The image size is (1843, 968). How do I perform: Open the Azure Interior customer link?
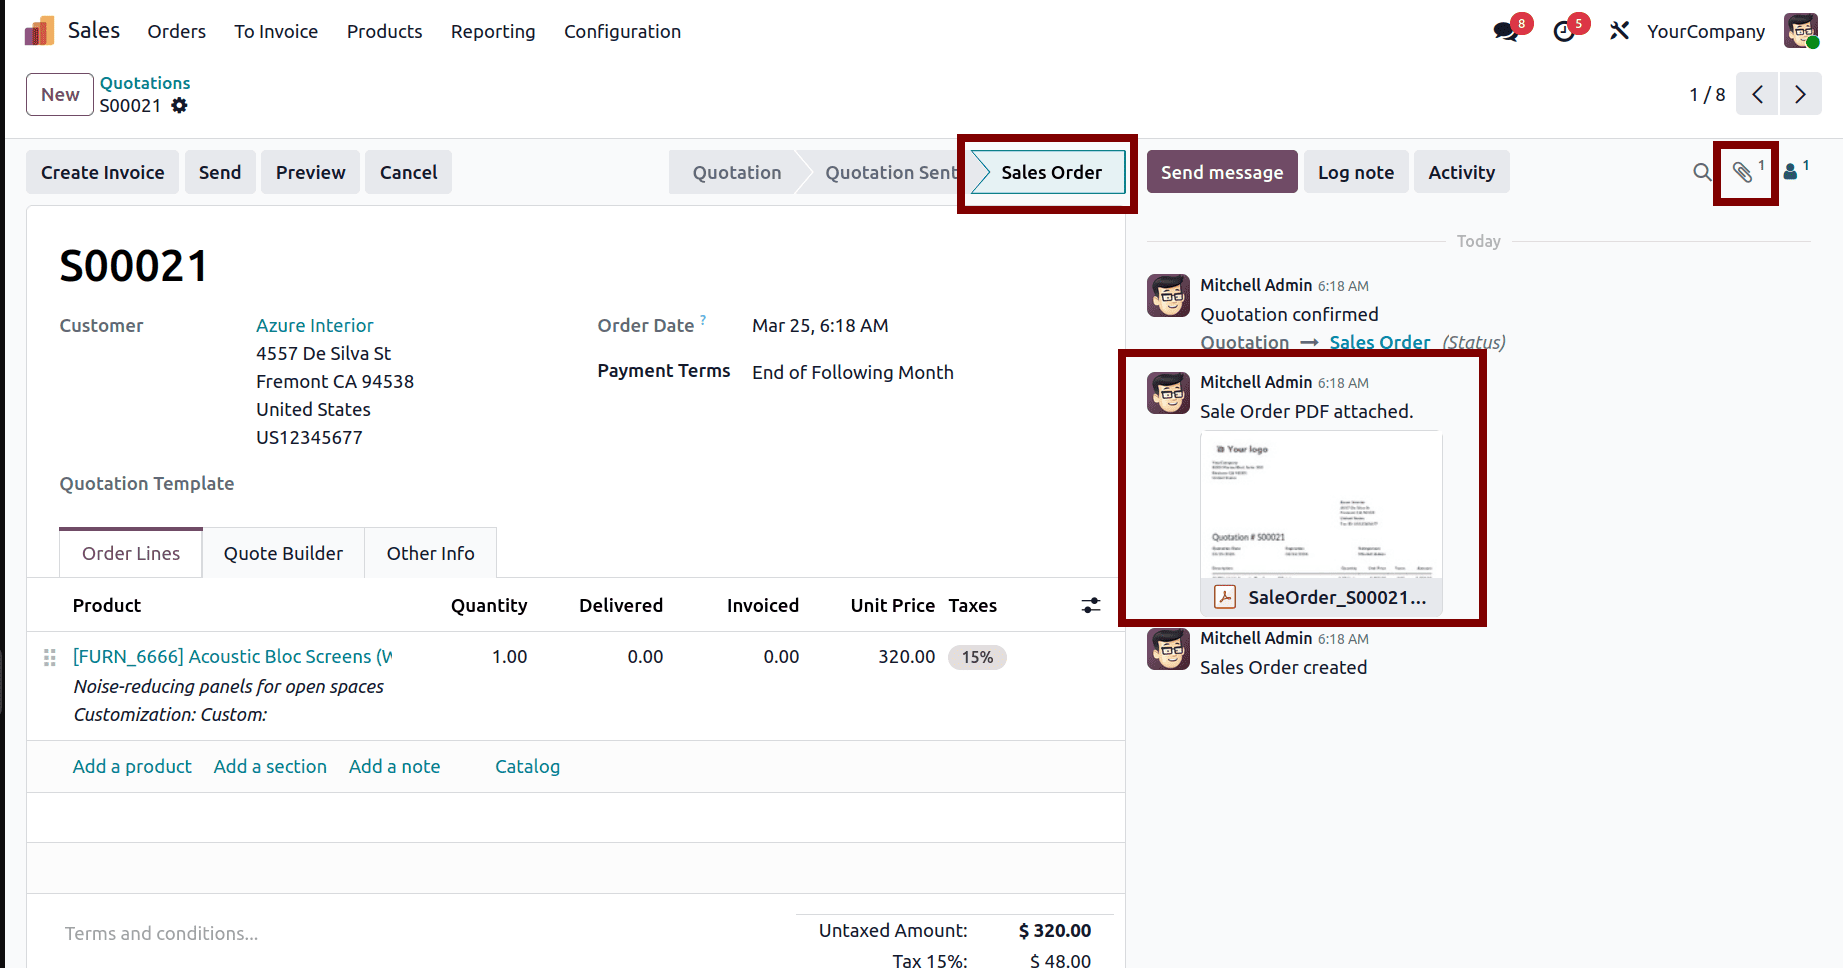tap(314, 325)
